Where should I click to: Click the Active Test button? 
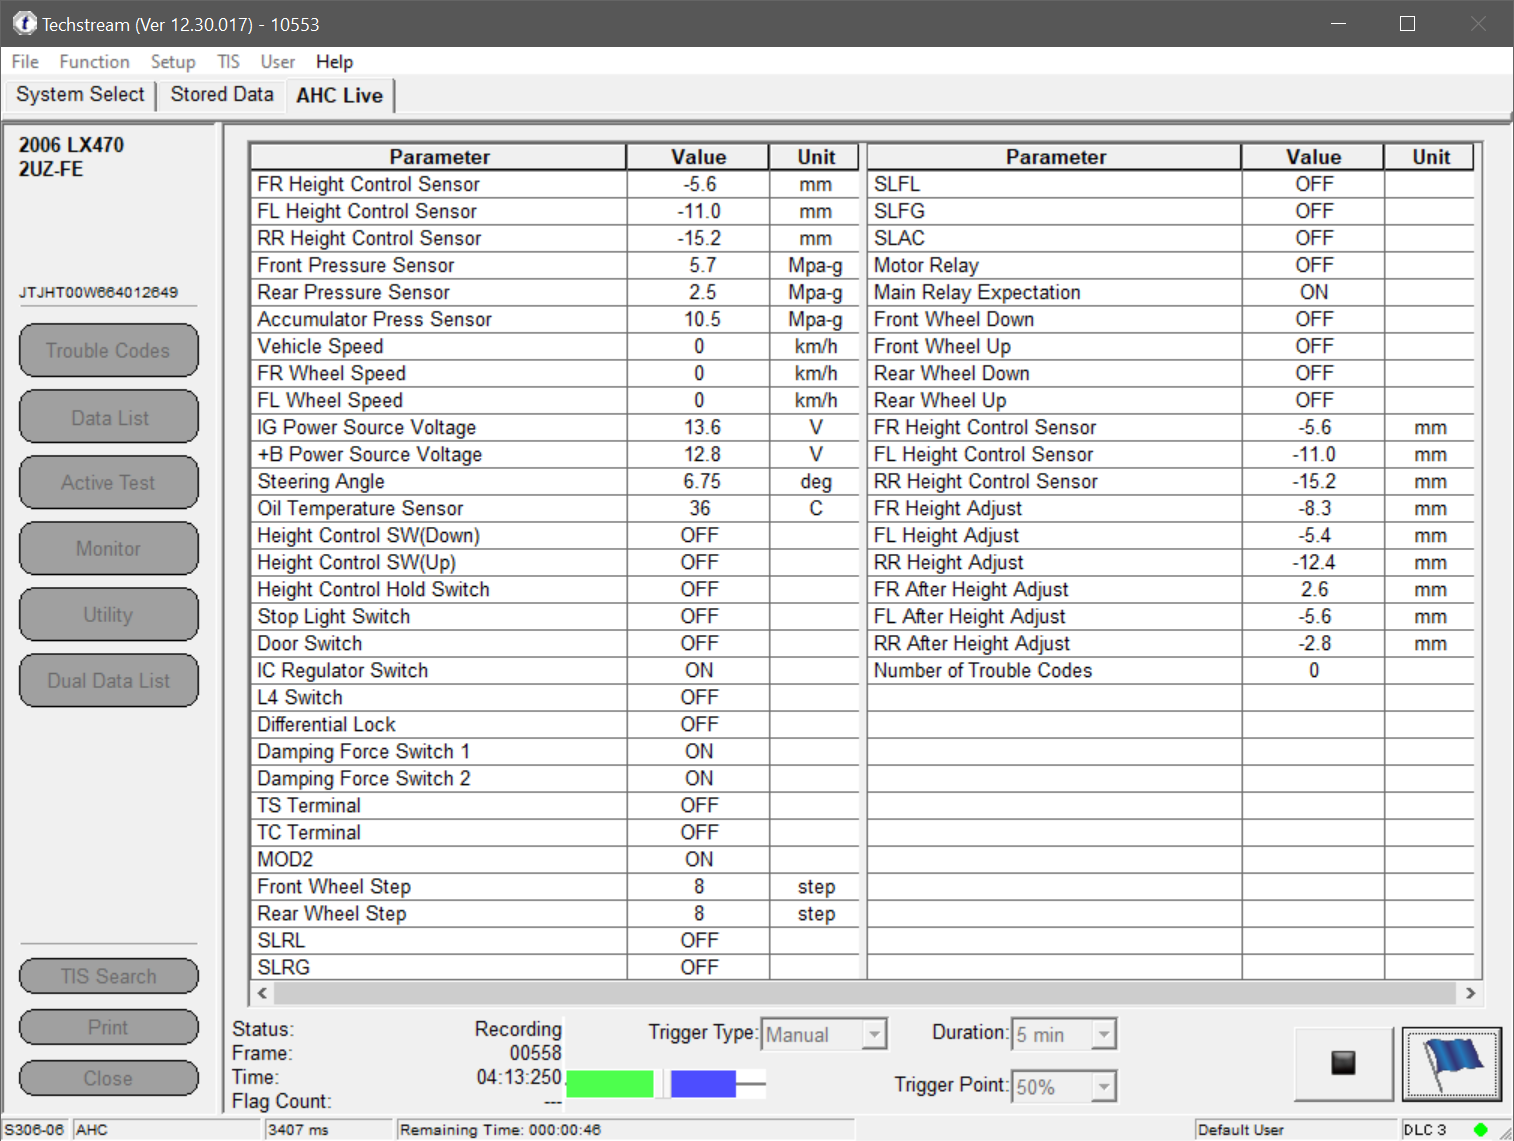point(108,483)
